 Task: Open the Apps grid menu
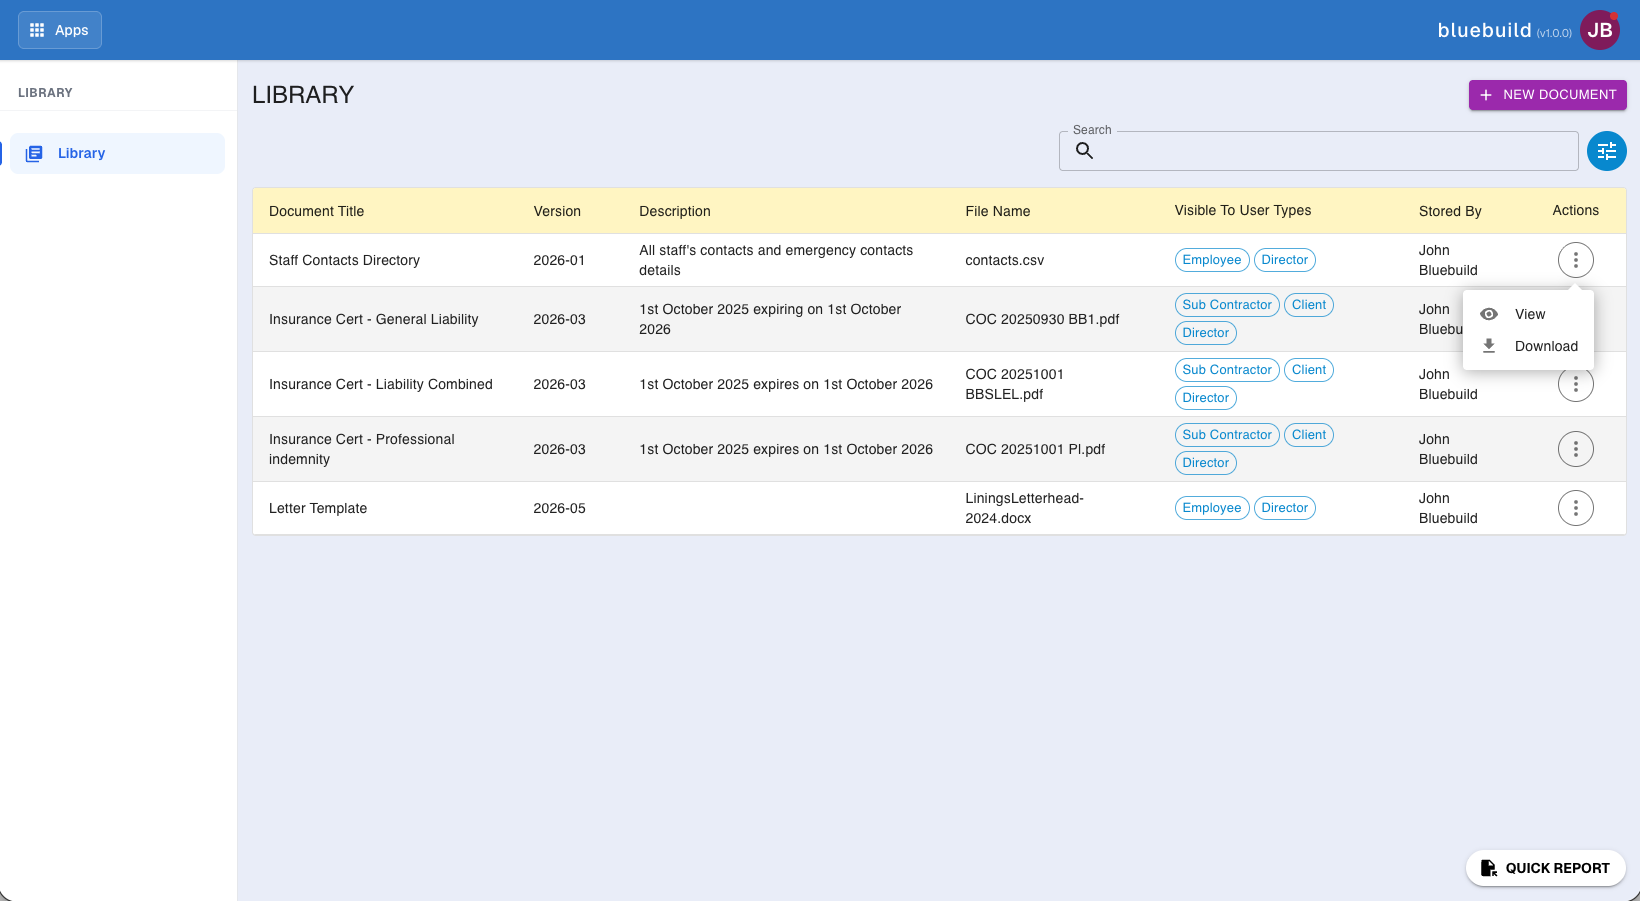coord(60,30)
